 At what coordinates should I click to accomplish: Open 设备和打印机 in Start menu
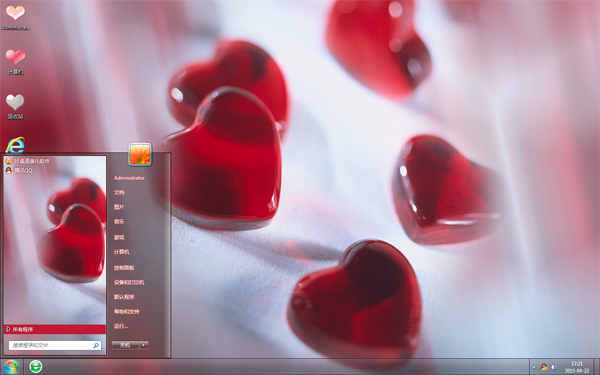point(129,282)
